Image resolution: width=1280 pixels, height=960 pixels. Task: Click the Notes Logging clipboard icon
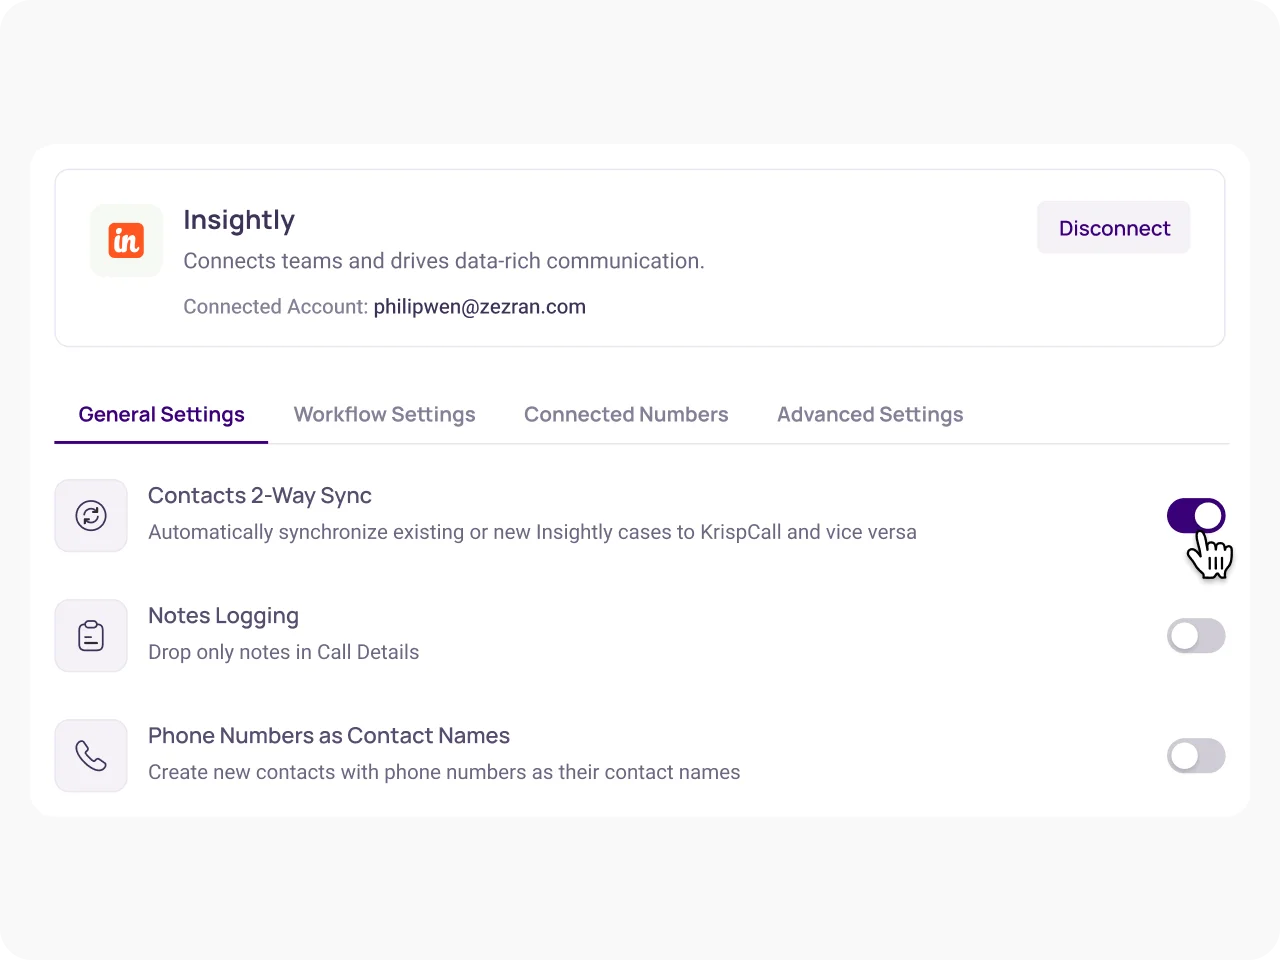91,636
